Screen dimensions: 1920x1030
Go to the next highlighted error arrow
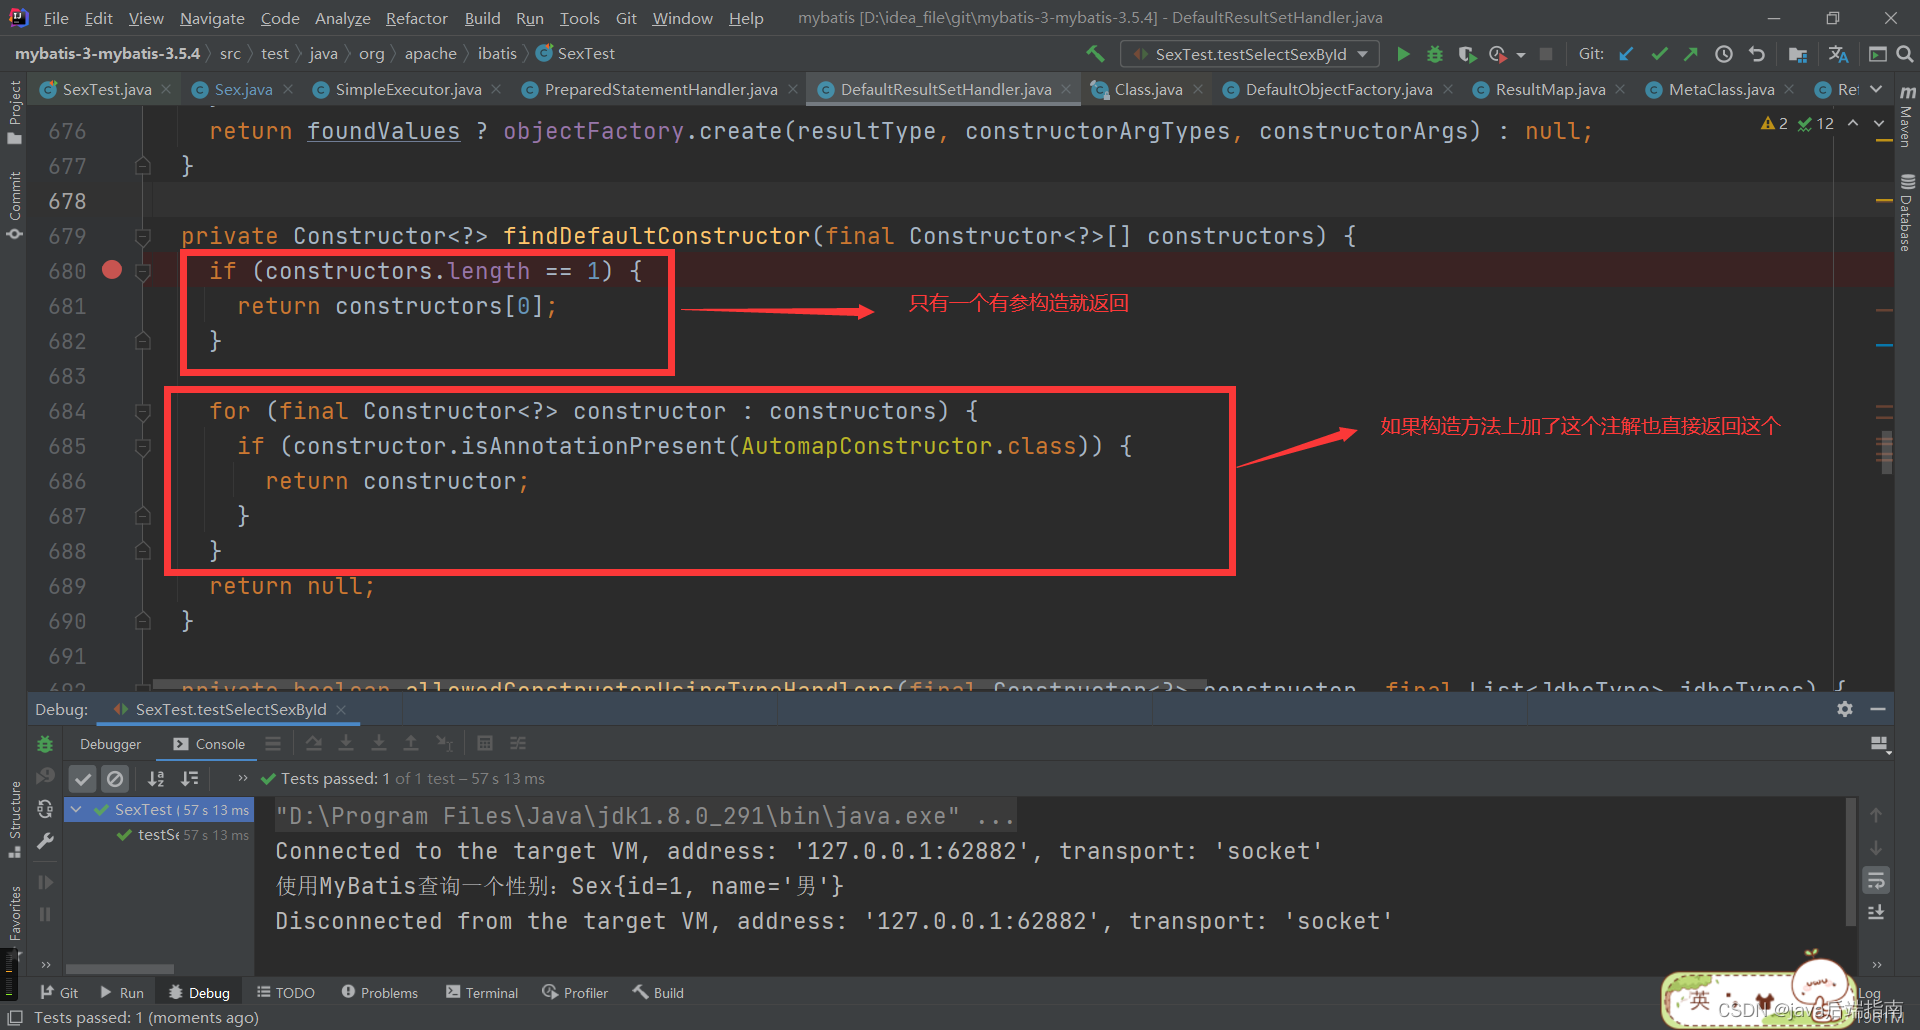click(x=1878, y=124)
